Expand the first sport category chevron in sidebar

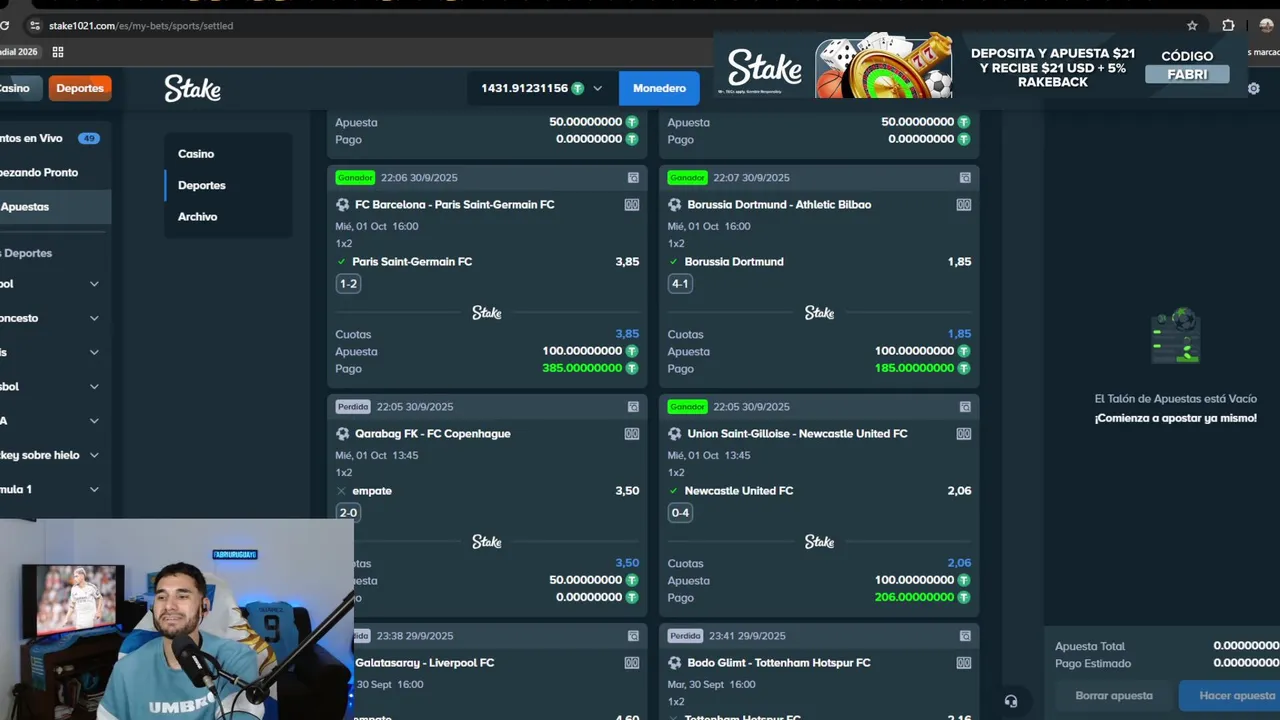pos(94,284)
